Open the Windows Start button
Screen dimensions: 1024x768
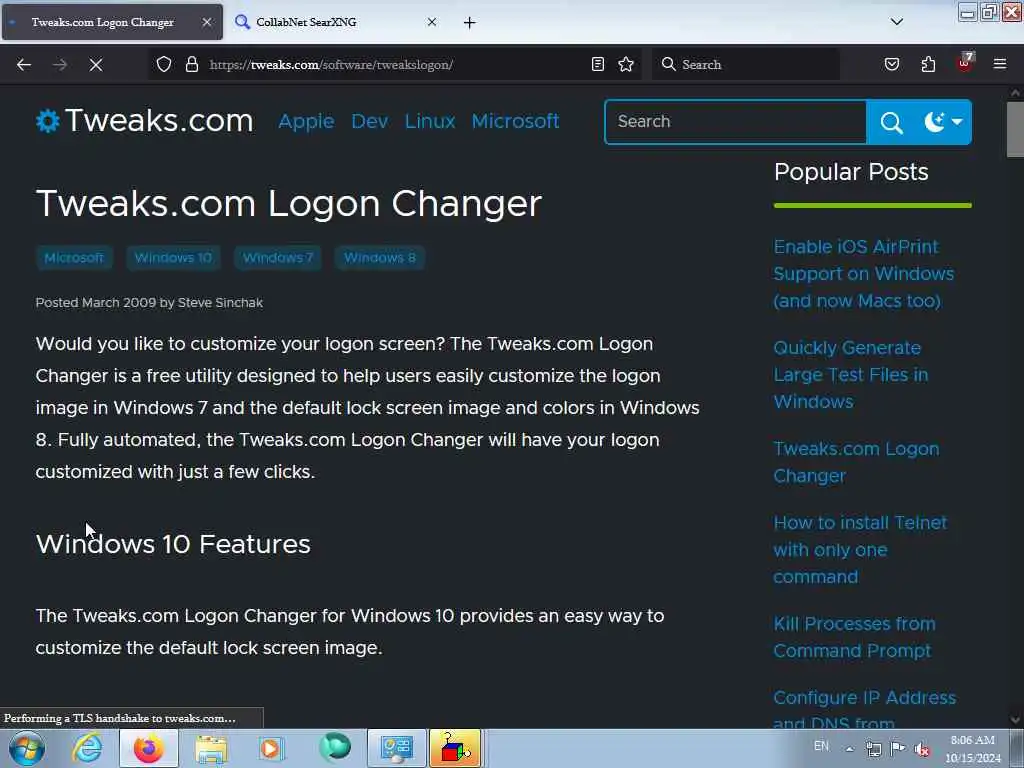(x=26, y=748)
